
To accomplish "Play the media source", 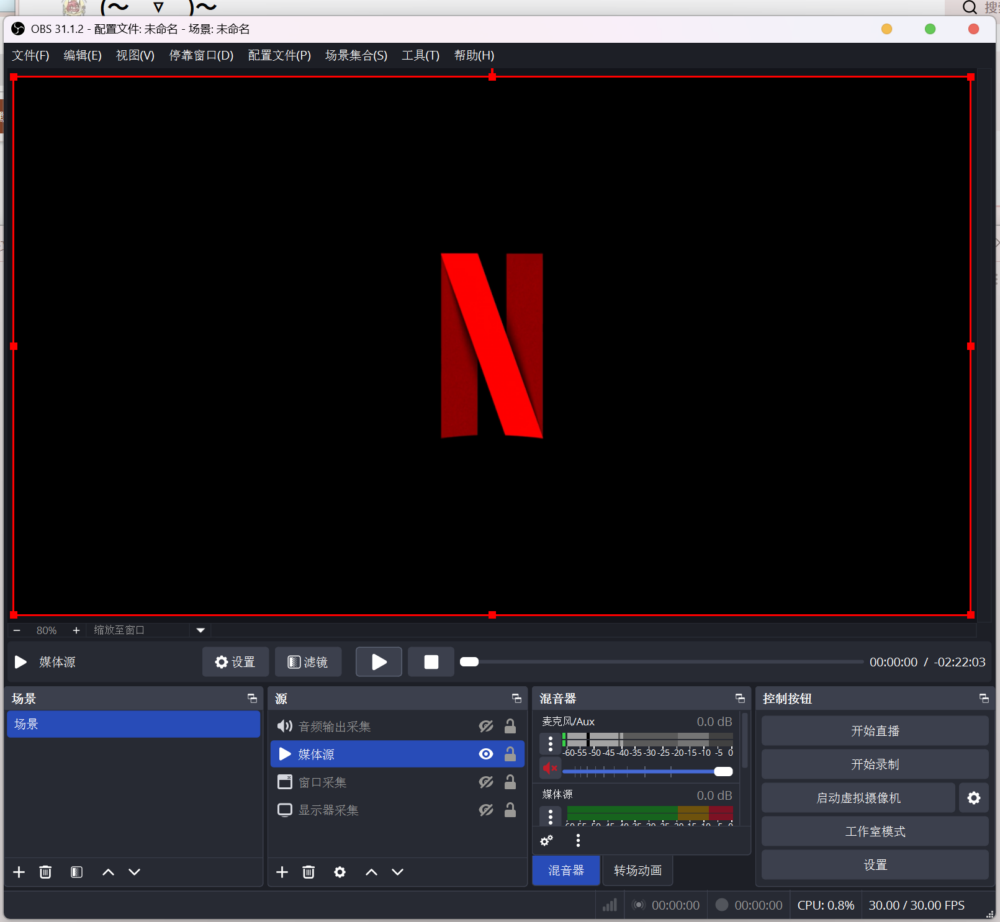I will coord(379,662).
